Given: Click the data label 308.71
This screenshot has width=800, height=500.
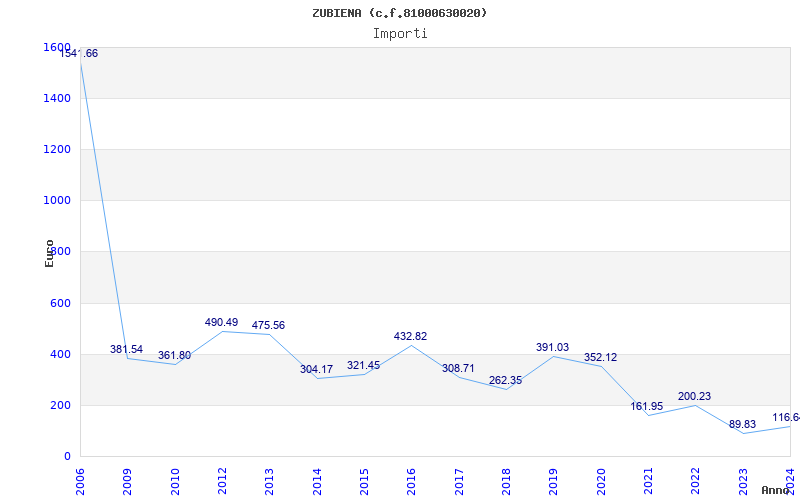Looking at the screenshot, I should pyautogui.click(x=458, y=368).
